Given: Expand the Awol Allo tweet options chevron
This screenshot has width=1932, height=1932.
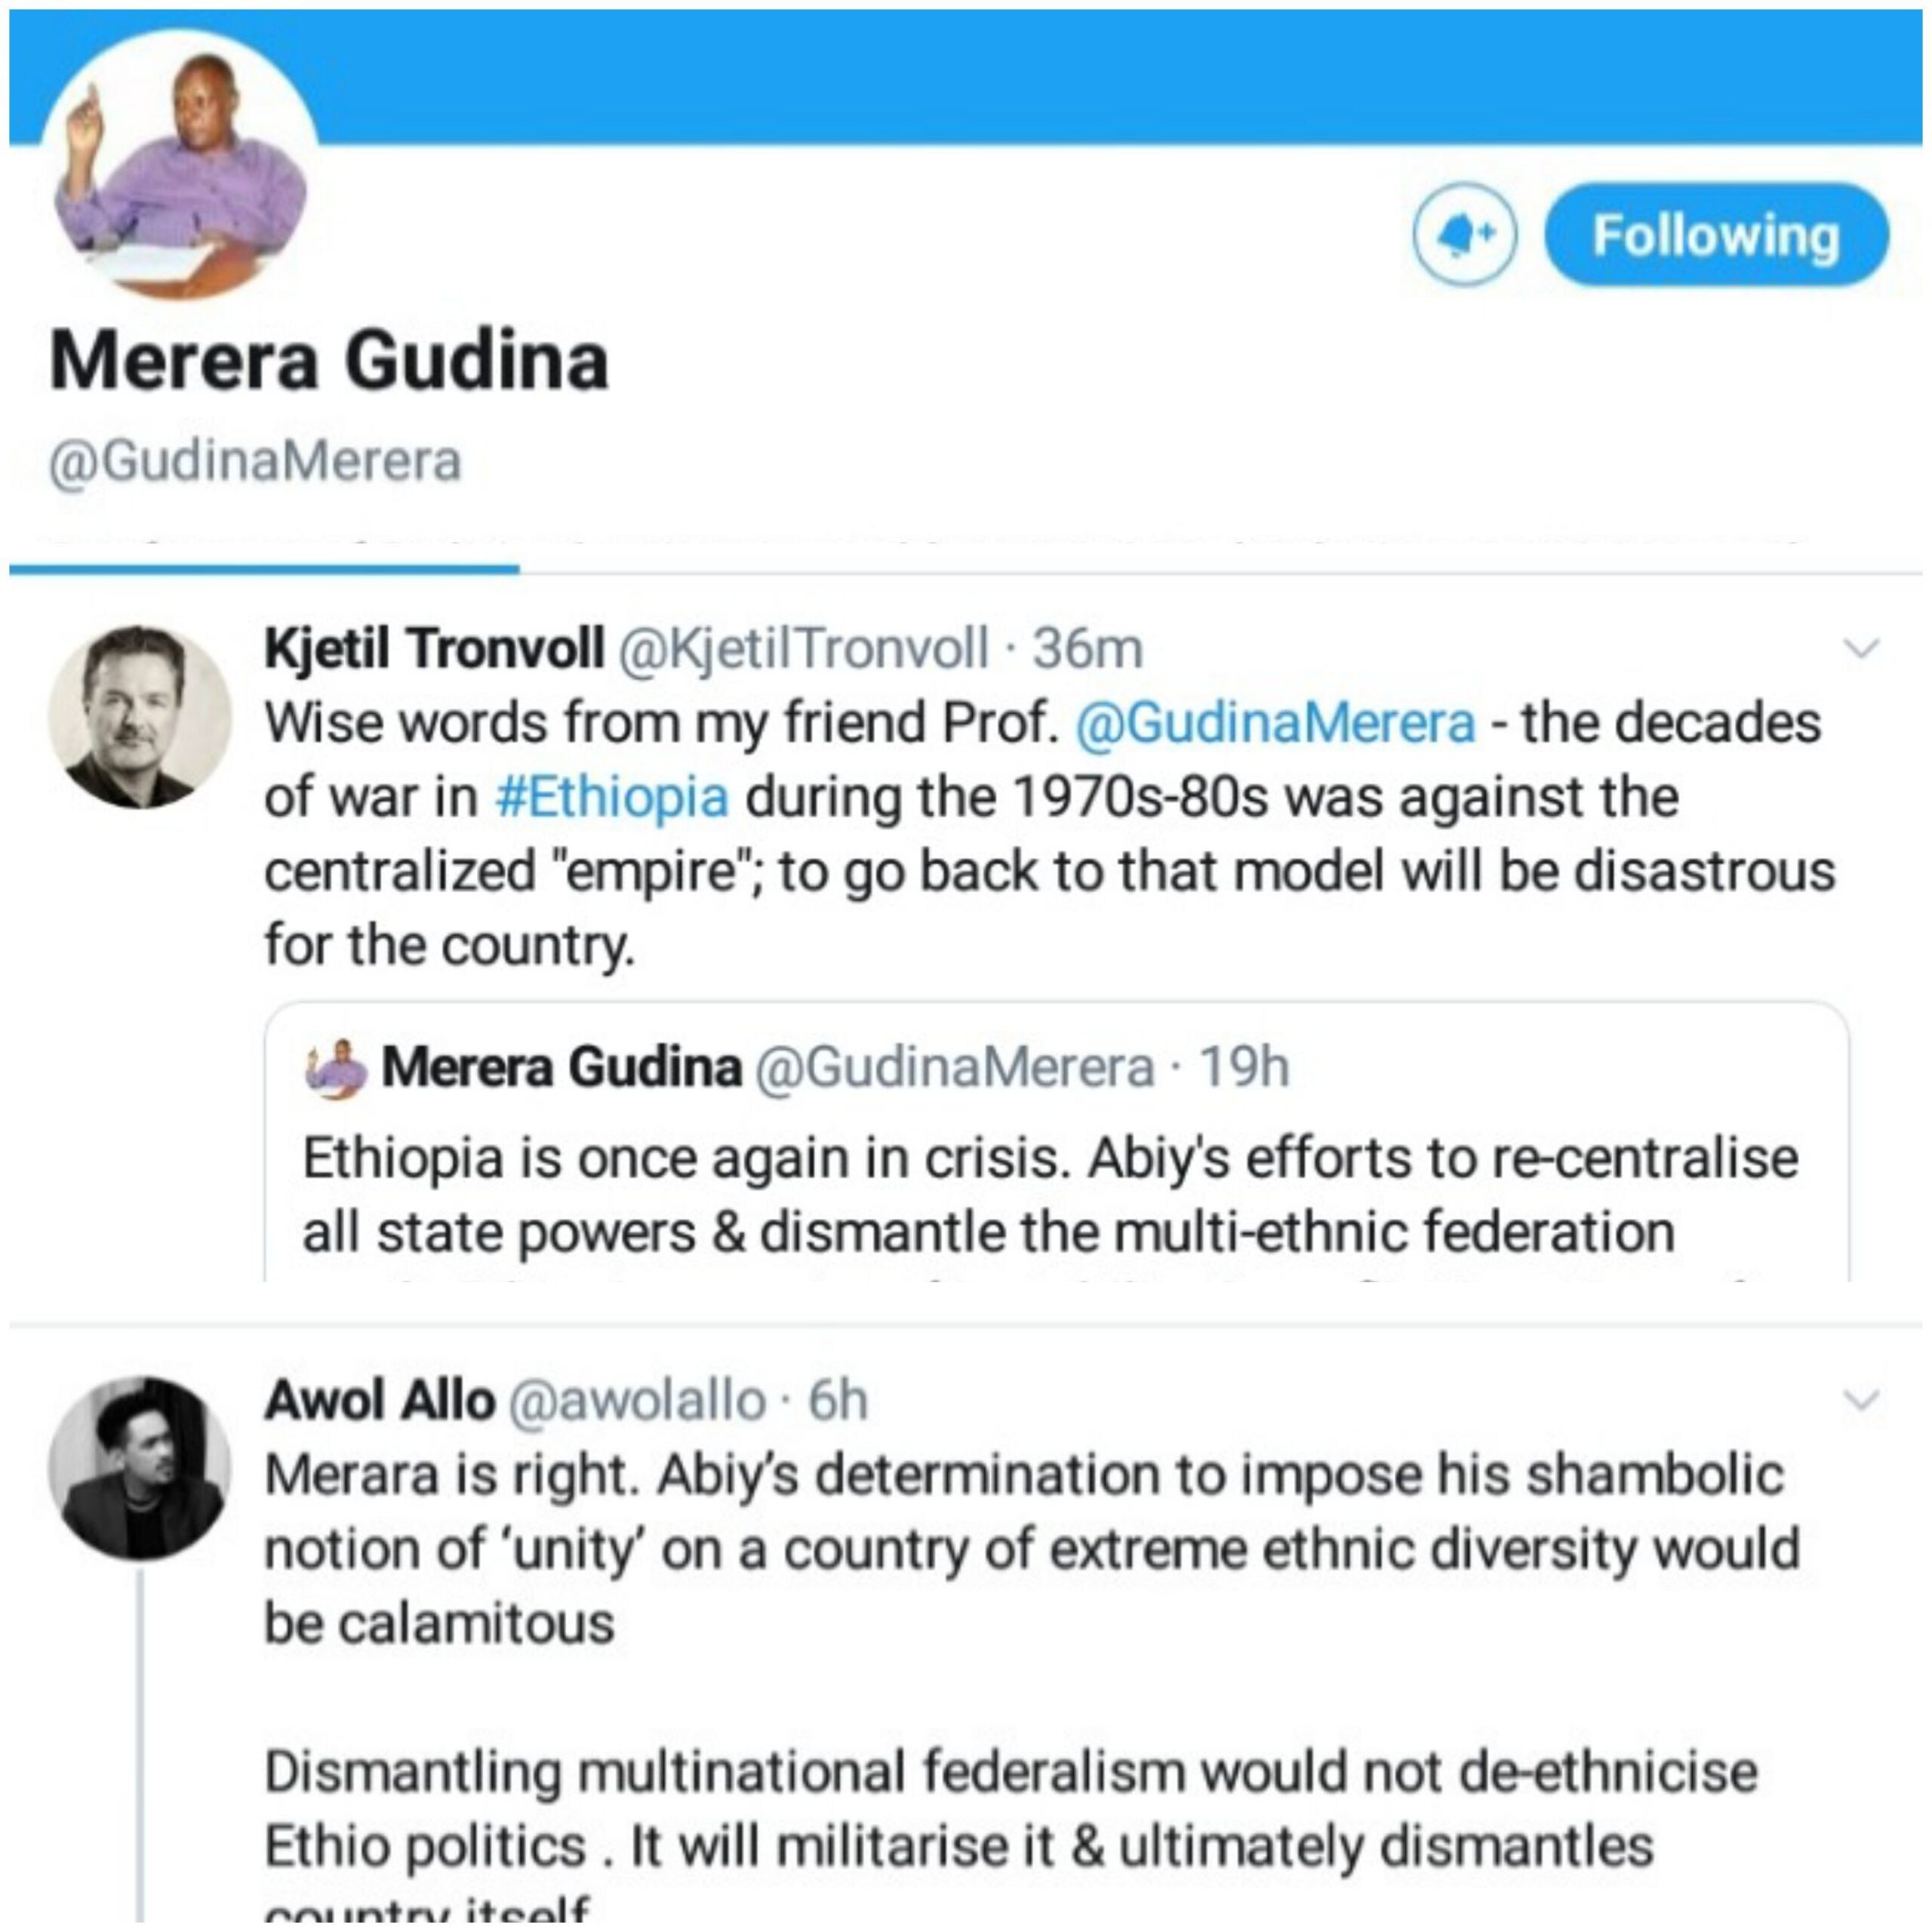Looking at the screenshot, I should point(1861,1400).
